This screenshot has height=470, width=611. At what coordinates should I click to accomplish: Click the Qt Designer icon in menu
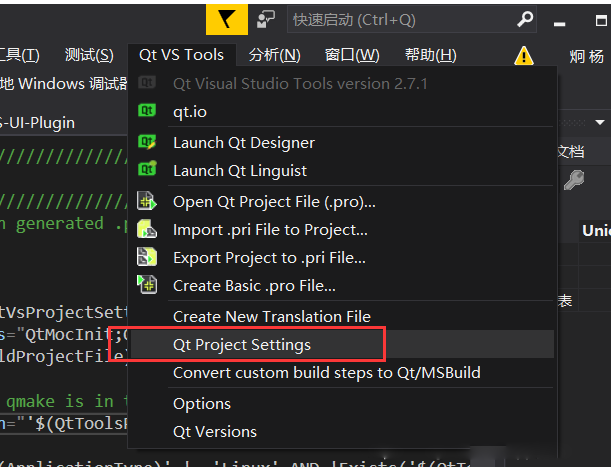pyautogui.click(x=147, y=142)
